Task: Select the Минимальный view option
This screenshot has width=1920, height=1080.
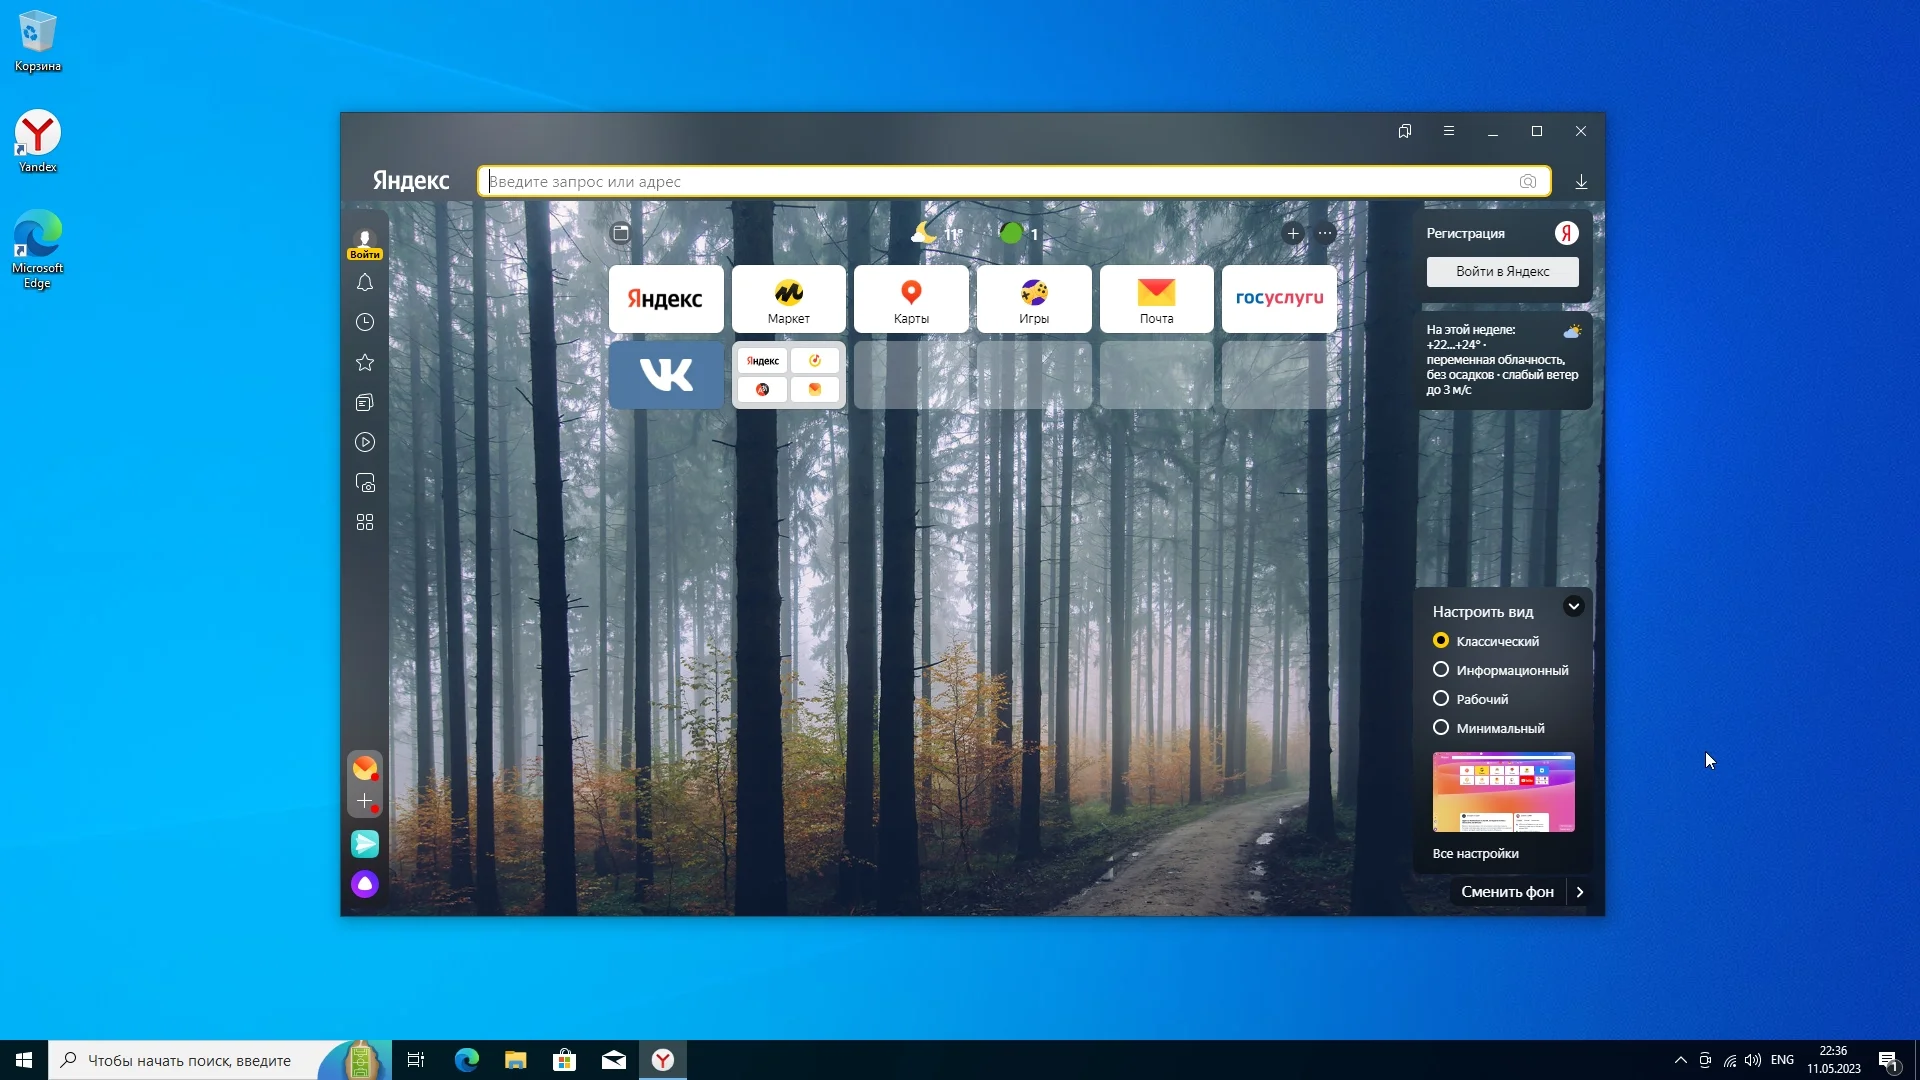Action: 1441,728
